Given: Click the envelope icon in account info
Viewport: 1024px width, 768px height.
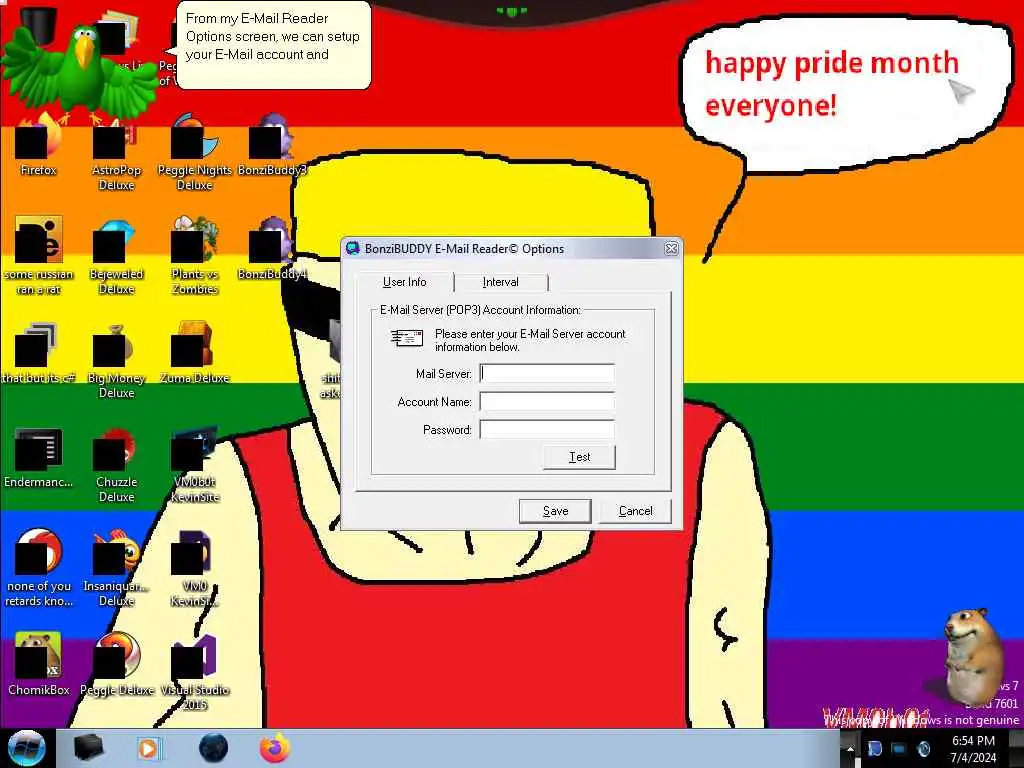Looking at the screenshot, I should [406, 338].
